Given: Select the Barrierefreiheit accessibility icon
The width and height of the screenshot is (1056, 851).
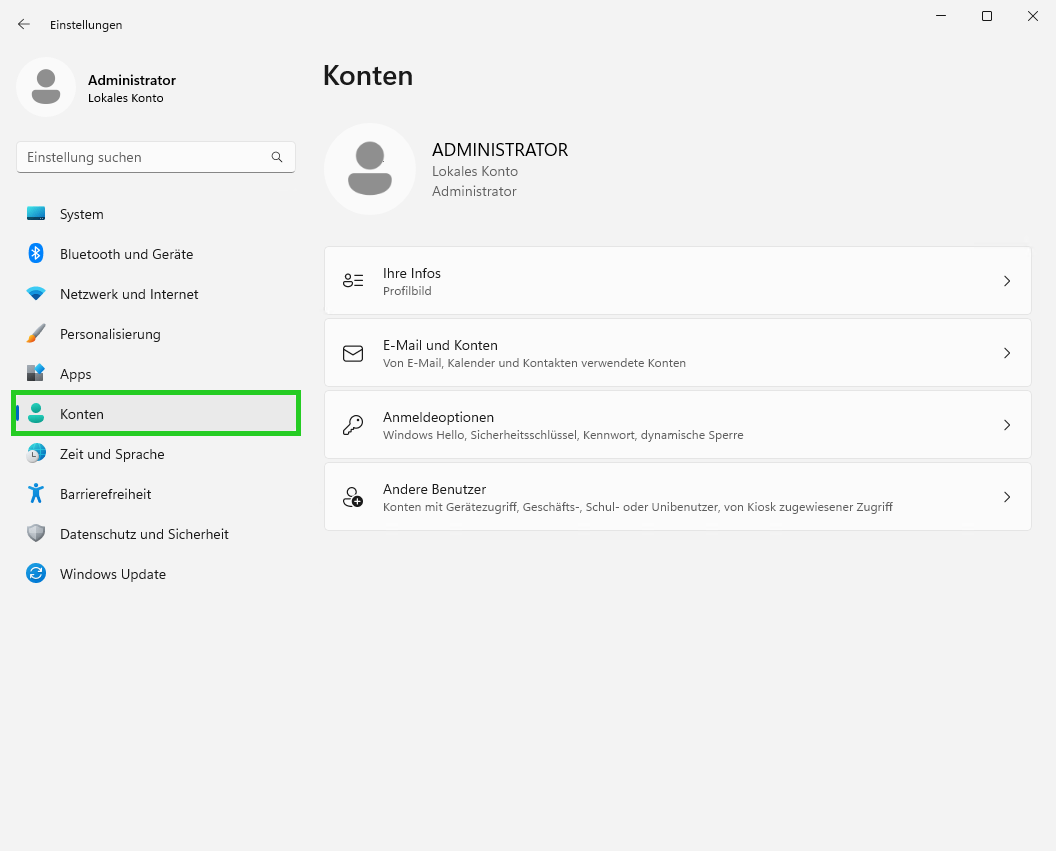Looking at the screenshot, I should [35, 494].
